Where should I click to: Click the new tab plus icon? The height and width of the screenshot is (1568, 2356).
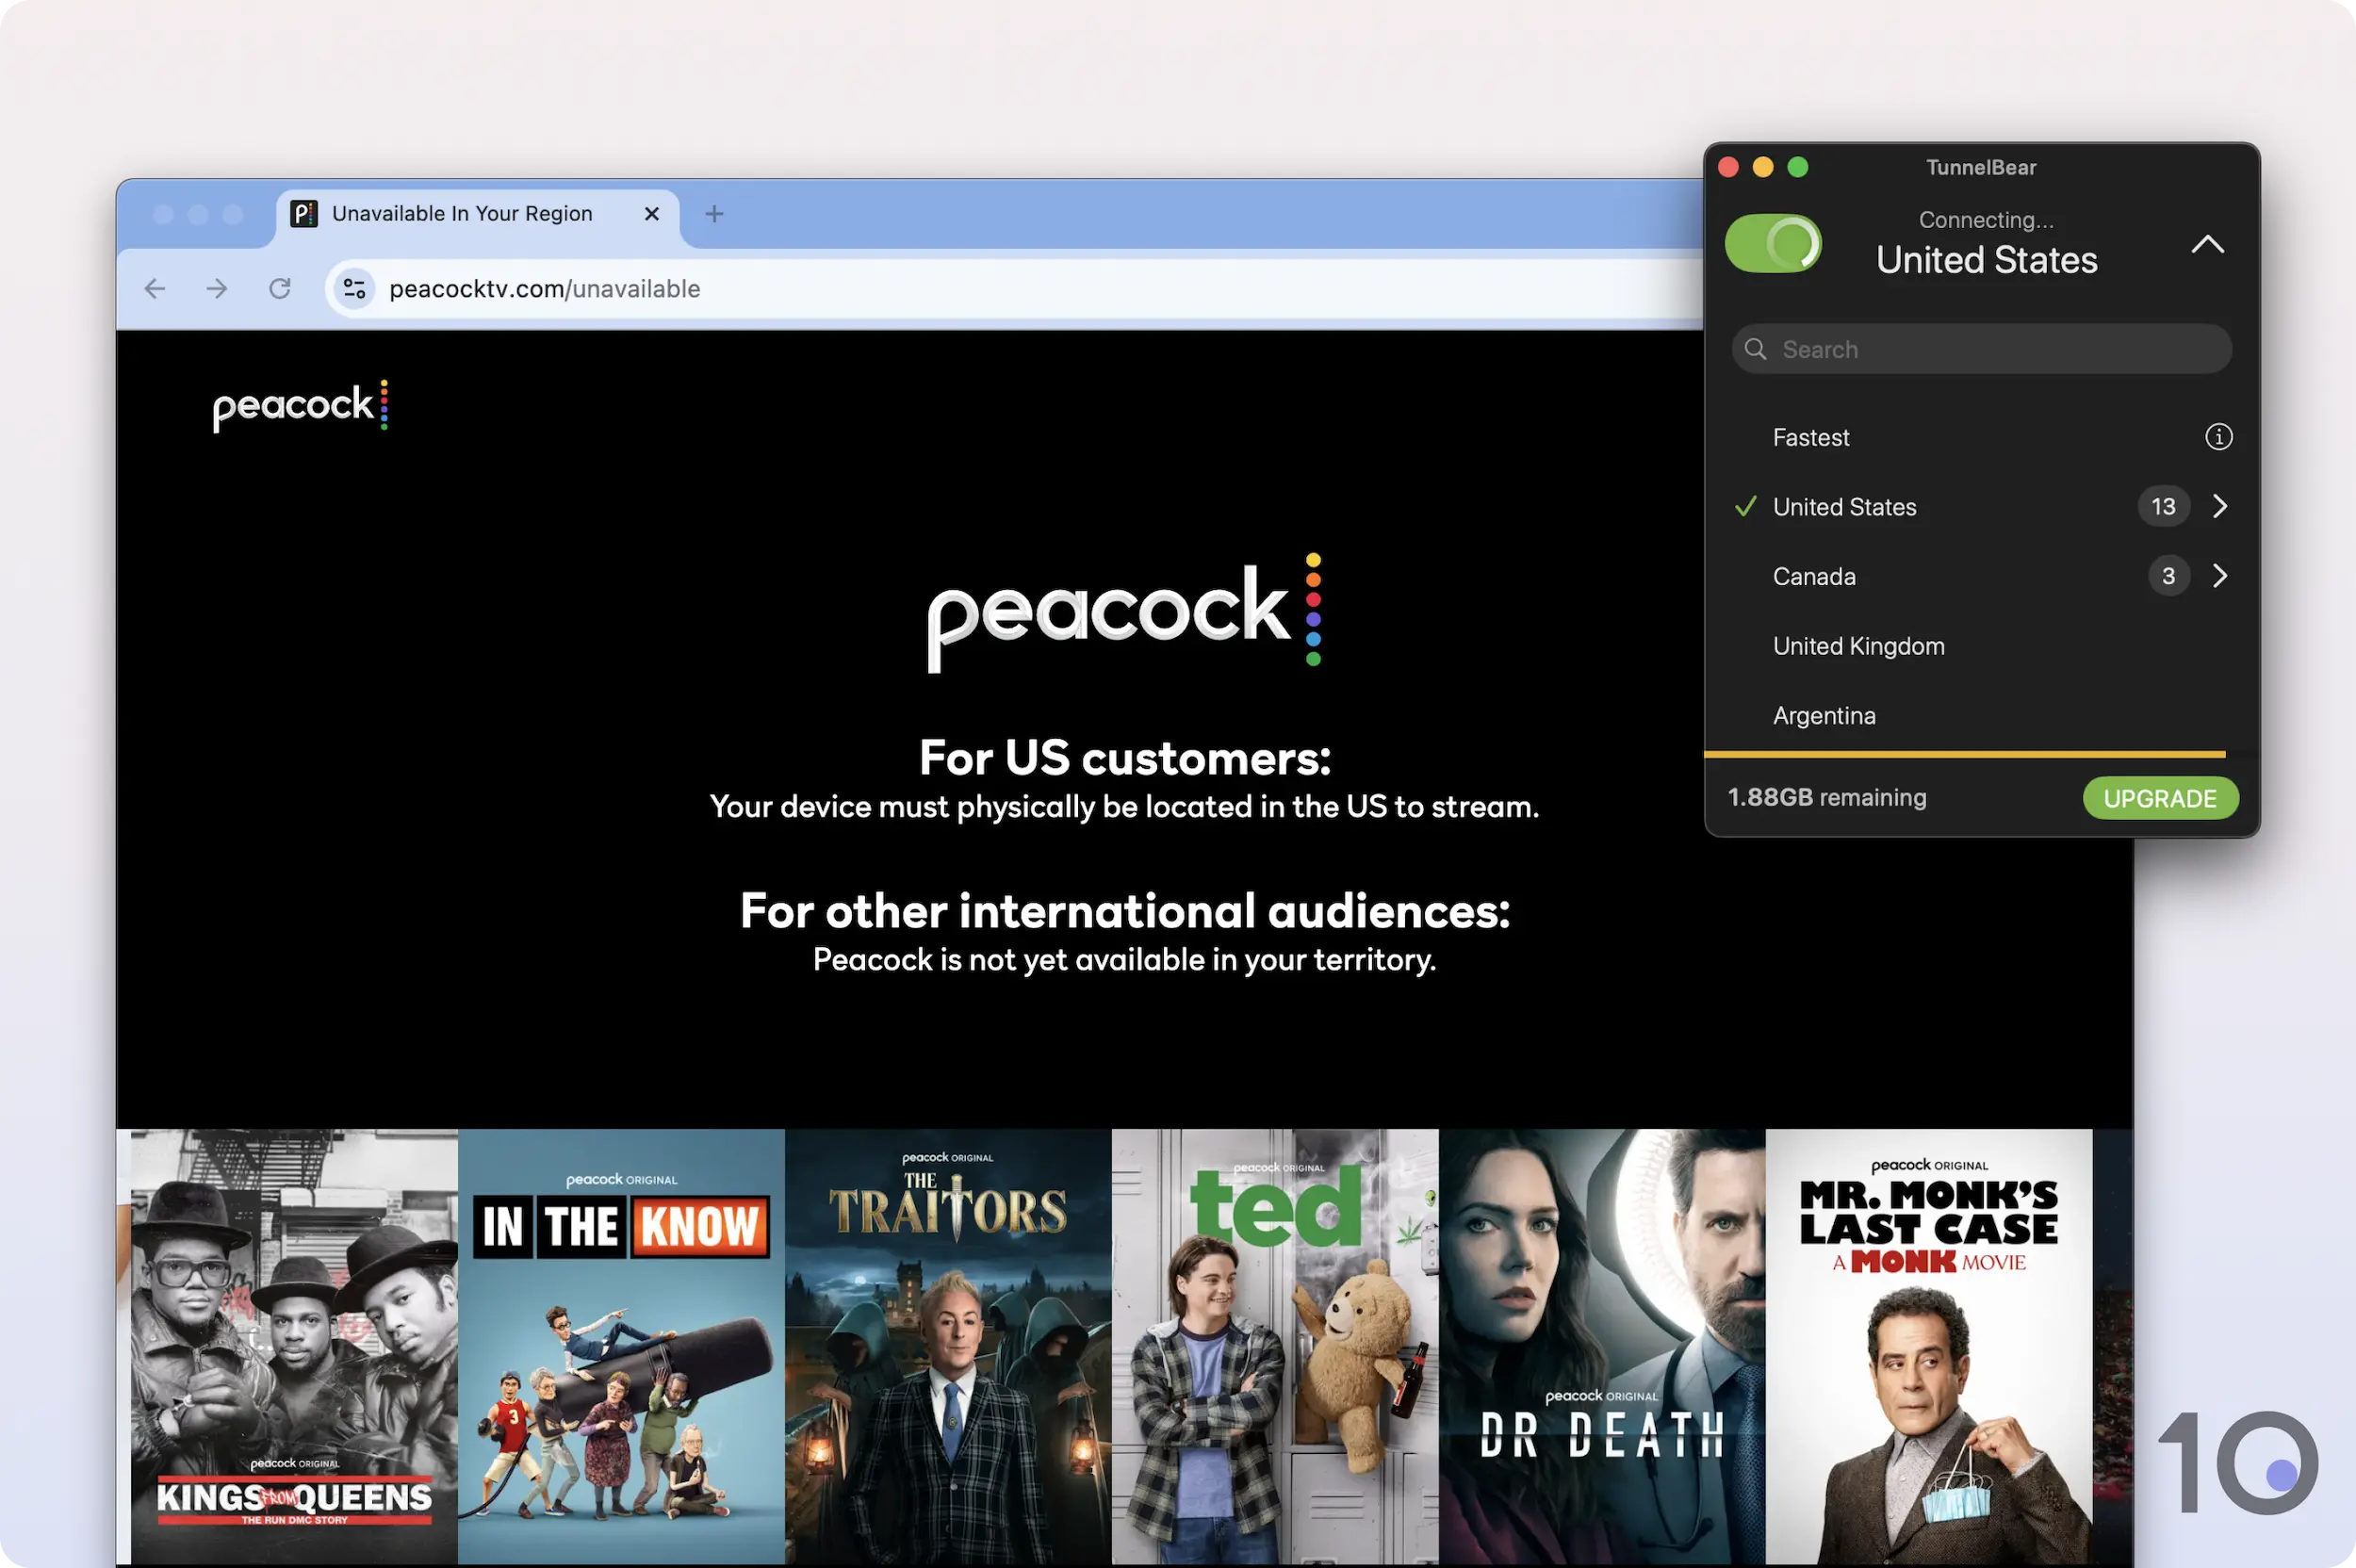[714, 214]
